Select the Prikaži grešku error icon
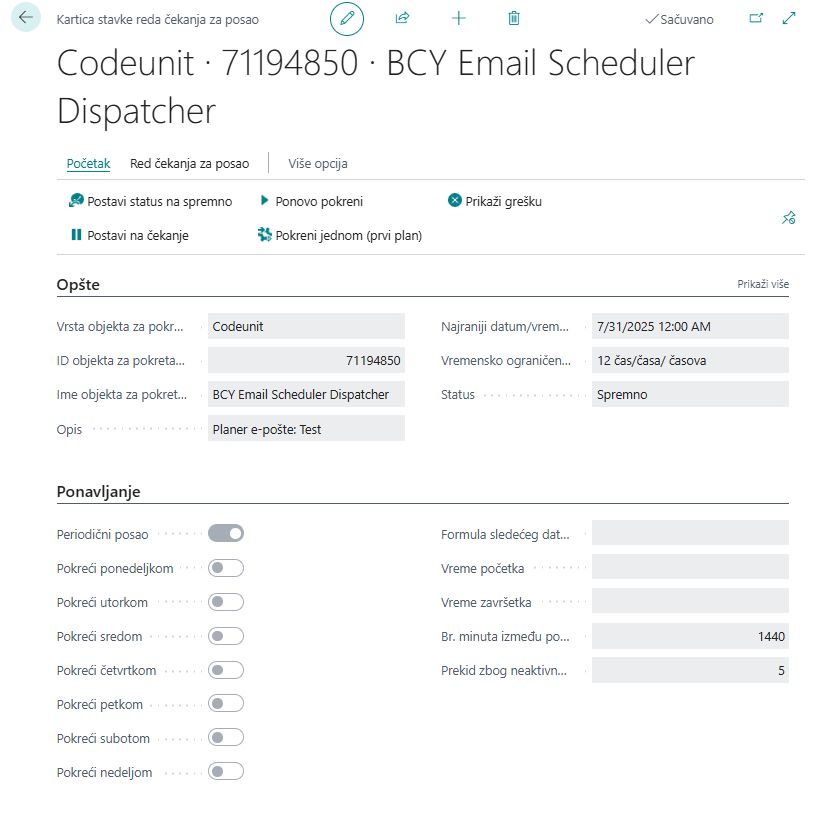 [455, 198]
